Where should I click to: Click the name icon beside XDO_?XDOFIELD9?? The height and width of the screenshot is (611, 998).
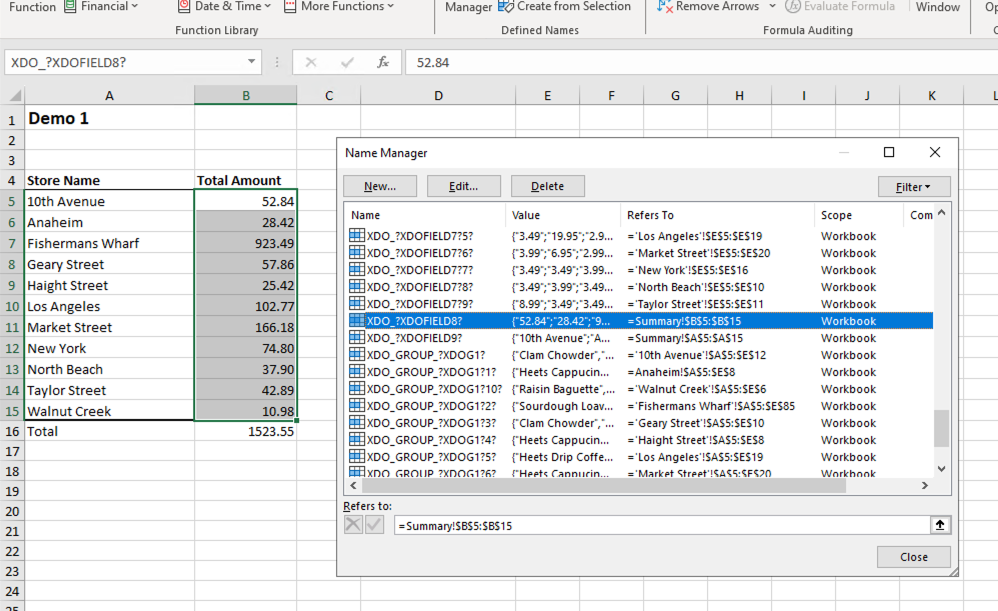coord(356,338)
